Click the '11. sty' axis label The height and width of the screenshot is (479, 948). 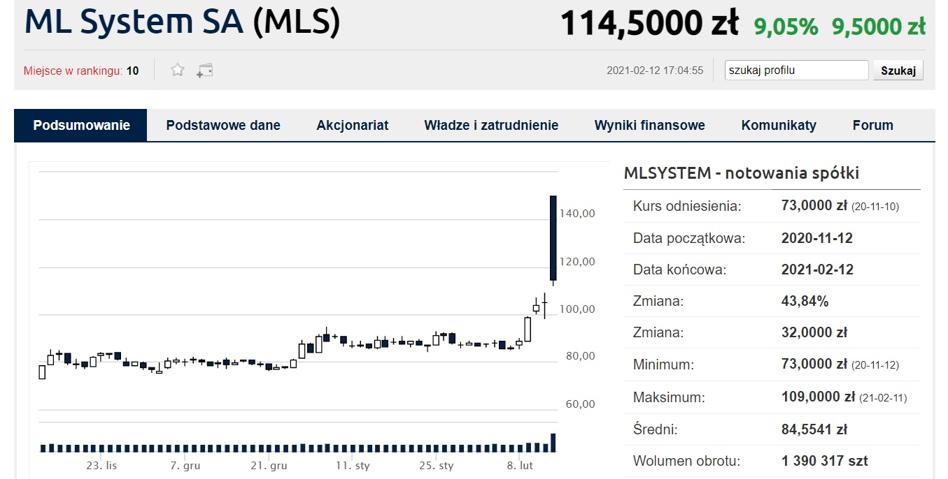[352, 466]
